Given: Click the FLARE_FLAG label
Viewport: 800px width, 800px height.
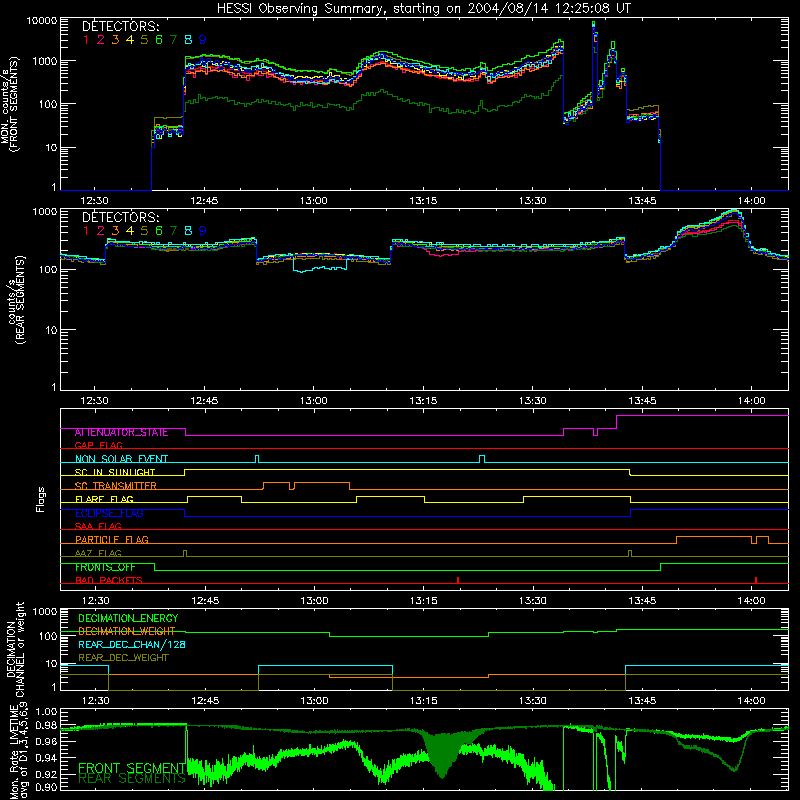Looking at the screenshot, I should (x=104, y=499).
